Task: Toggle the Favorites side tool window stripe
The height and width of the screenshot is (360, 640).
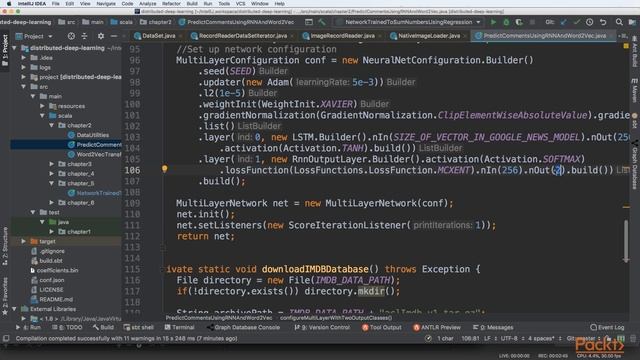Action: coord(5,296)
